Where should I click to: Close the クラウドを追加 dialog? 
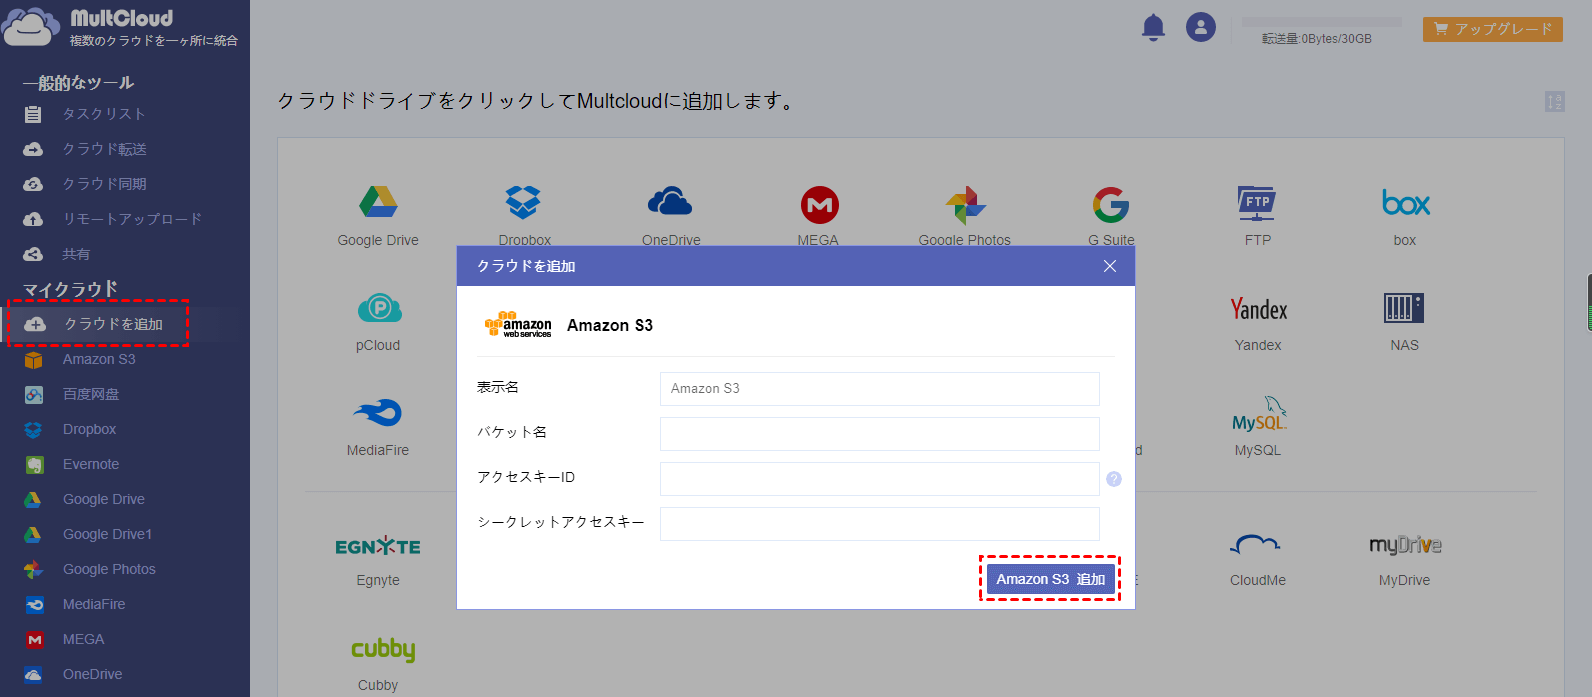(x=1110, y=266)
